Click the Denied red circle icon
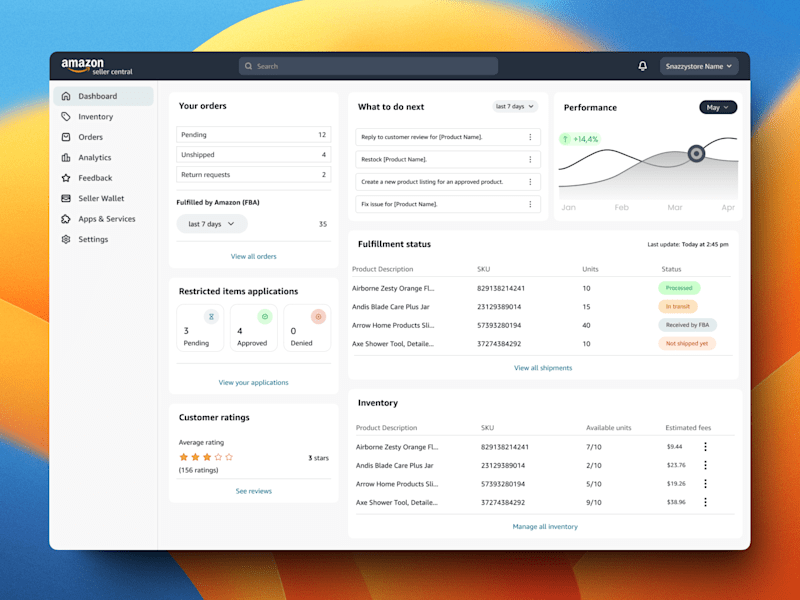The width and height of the screenshot is (800, 600). pyautogui.click(x=318, y=317)
